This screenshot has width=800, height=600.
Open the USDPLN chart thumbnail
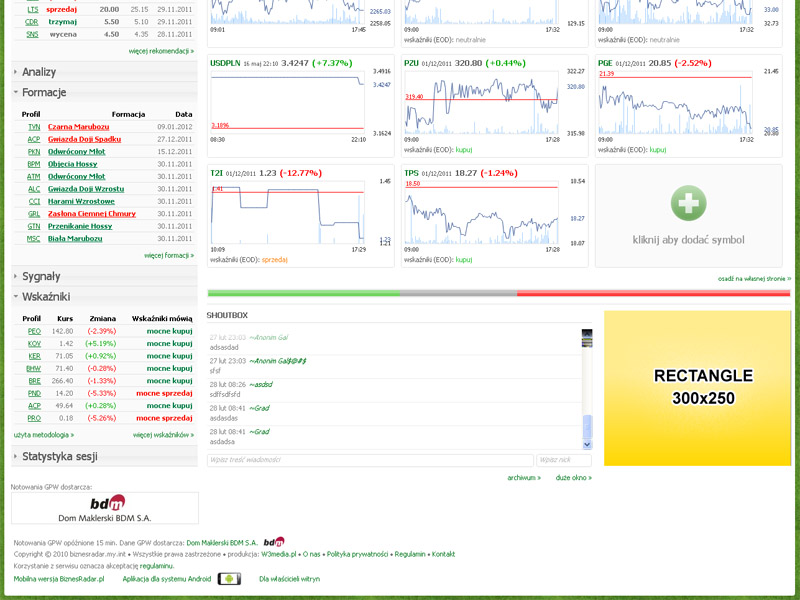point(287,105)
